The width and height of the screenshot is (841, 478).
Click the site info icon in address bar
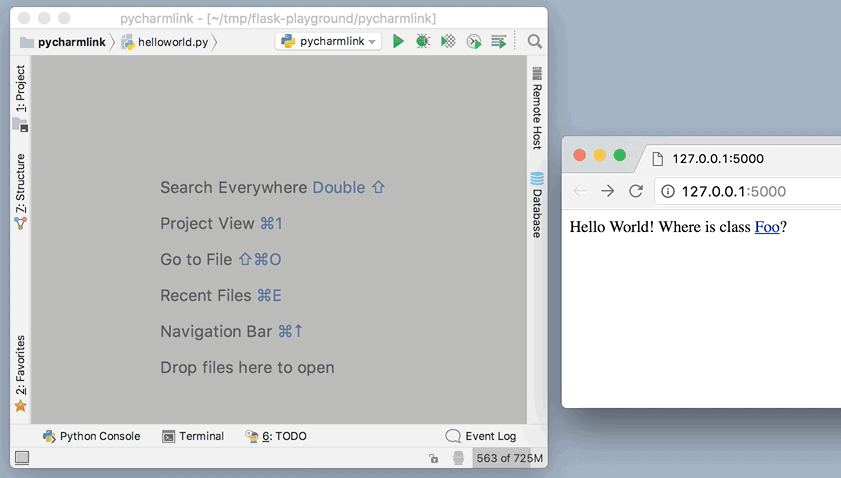point(668,192)
